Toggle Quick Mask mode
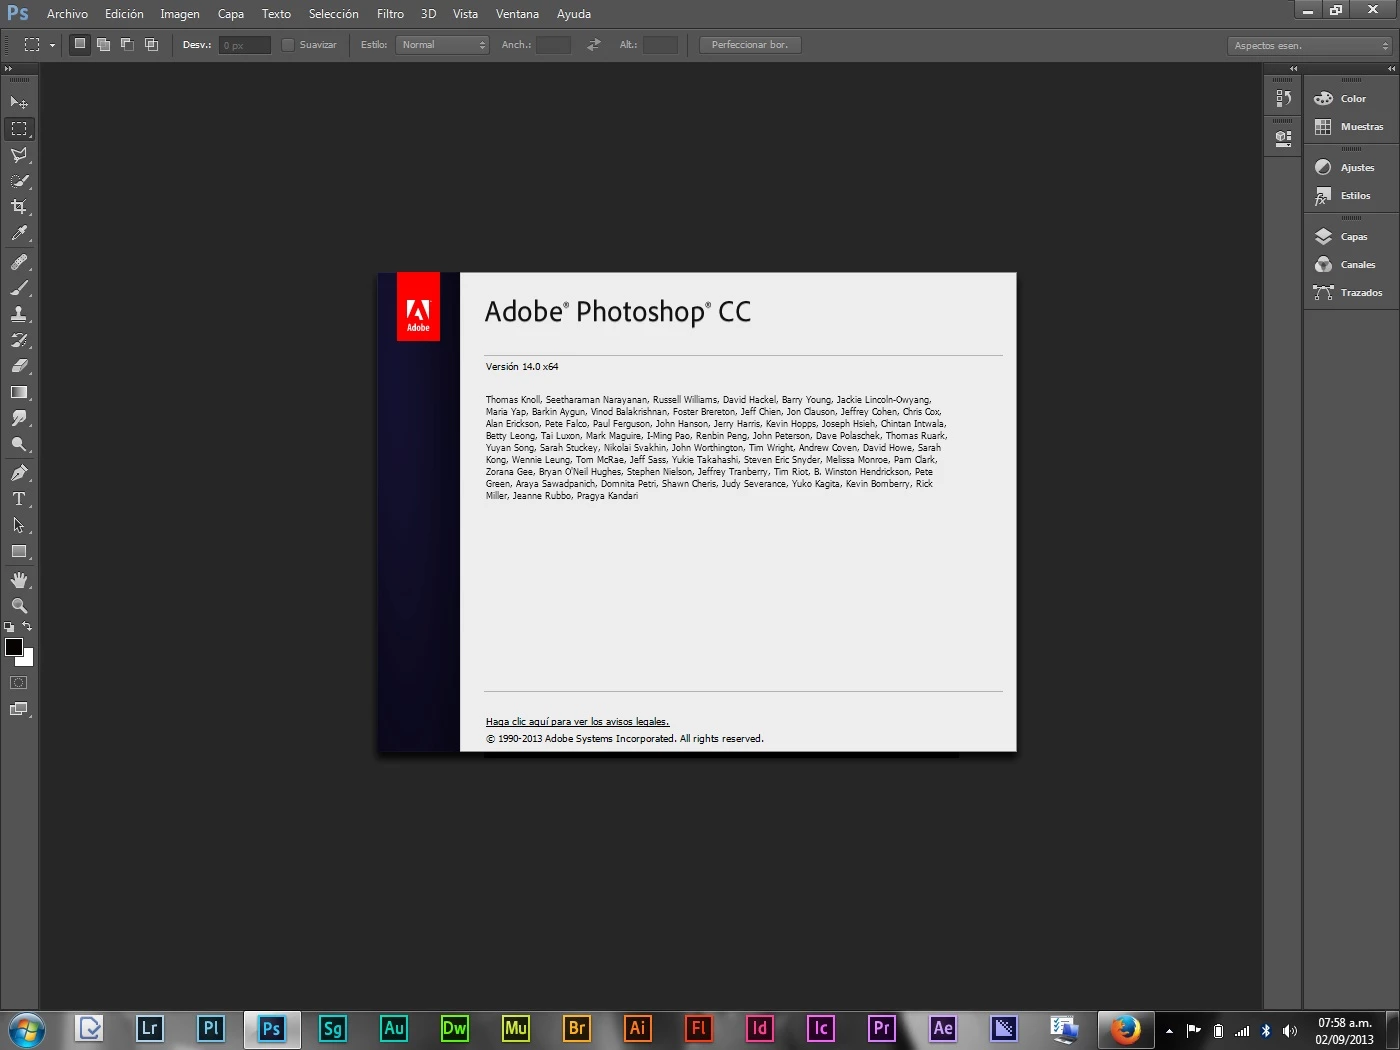The width and height of the screenshot is (1400, 1050). coord(19,683)
